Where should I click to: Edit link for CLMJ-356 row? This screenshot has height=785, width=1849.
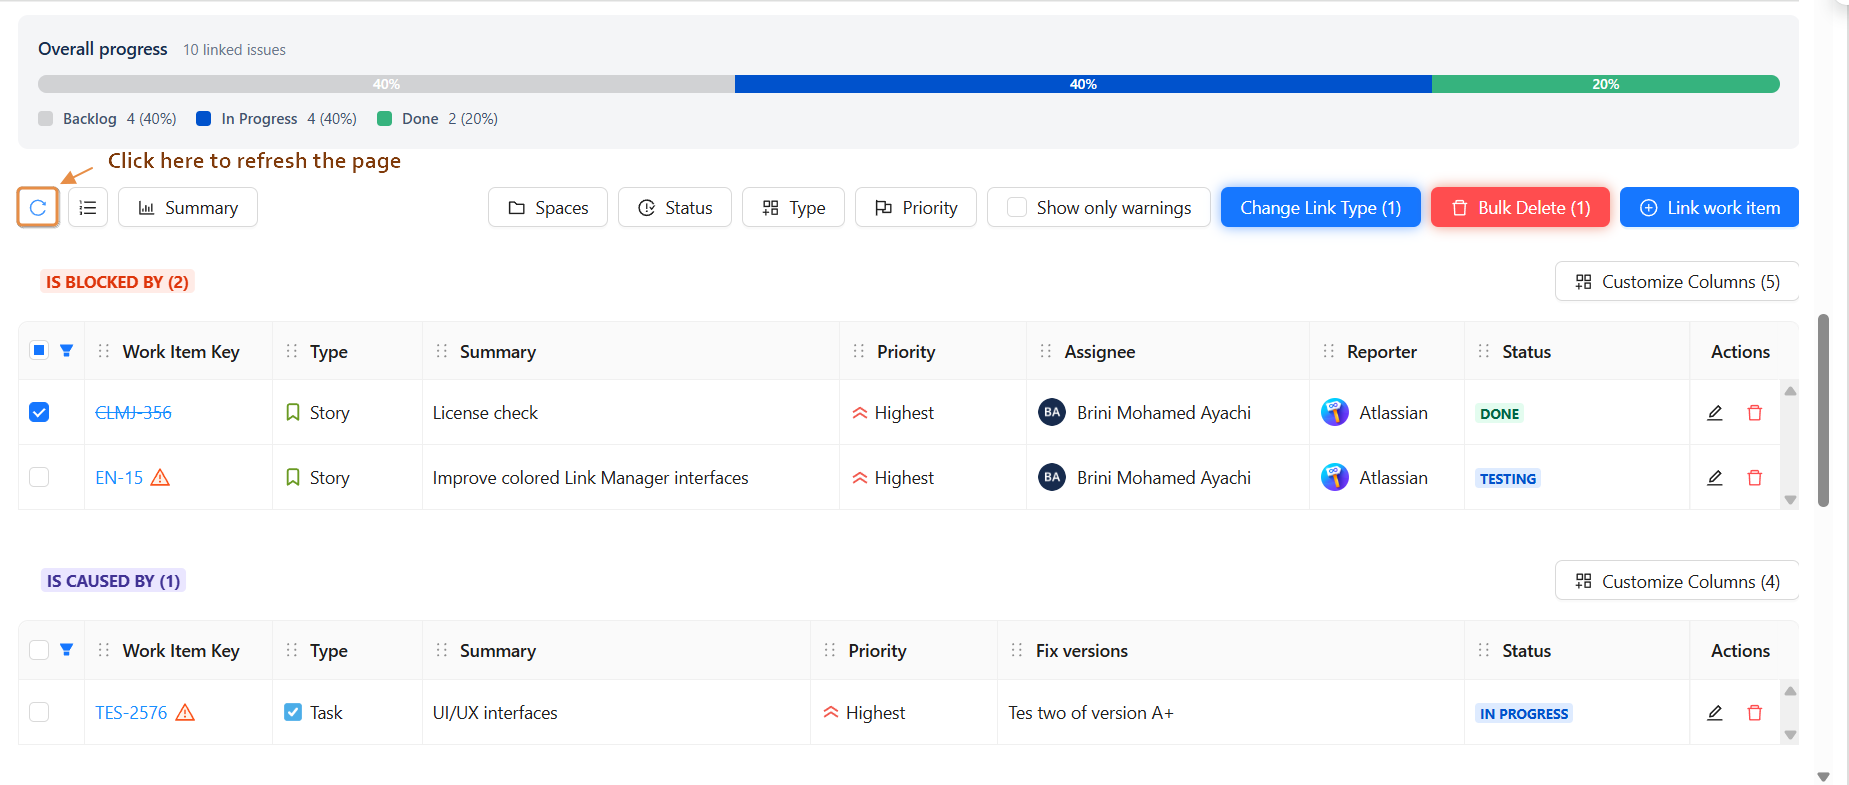(1714, 413)
